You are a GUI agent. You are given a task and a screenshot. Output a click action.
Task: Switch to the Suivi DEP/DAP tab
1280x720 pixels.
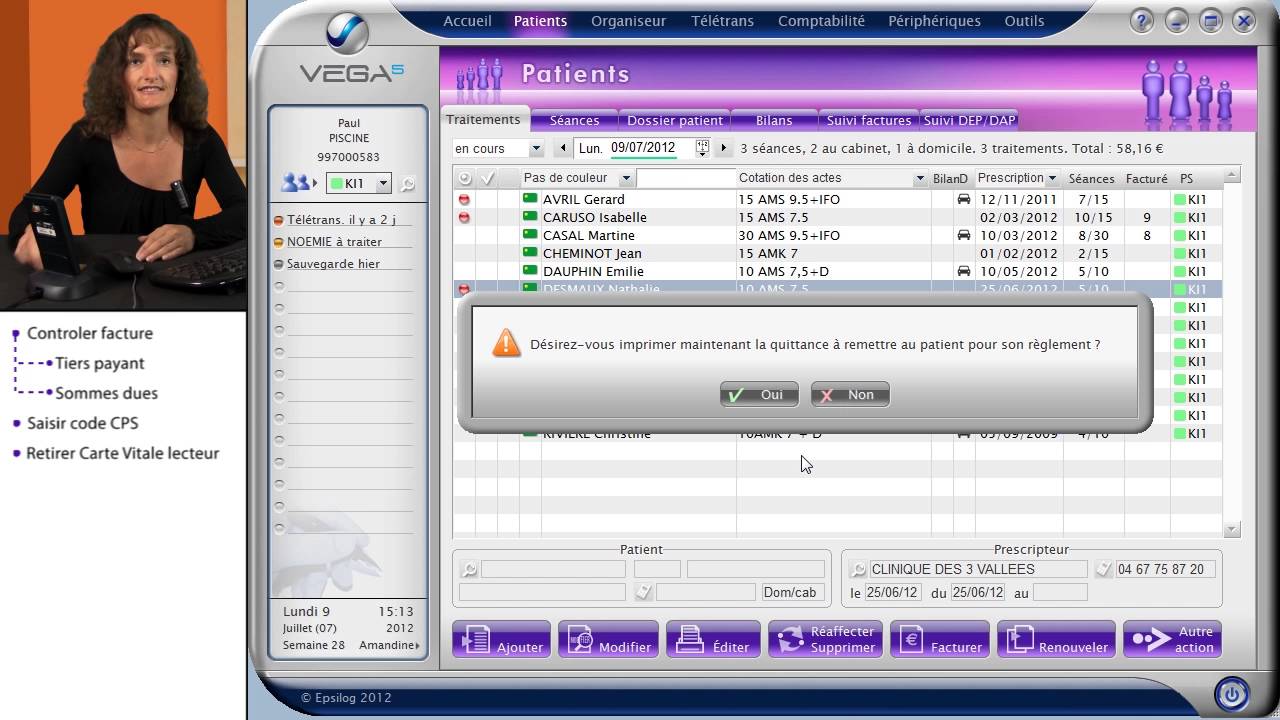[969, 120]
